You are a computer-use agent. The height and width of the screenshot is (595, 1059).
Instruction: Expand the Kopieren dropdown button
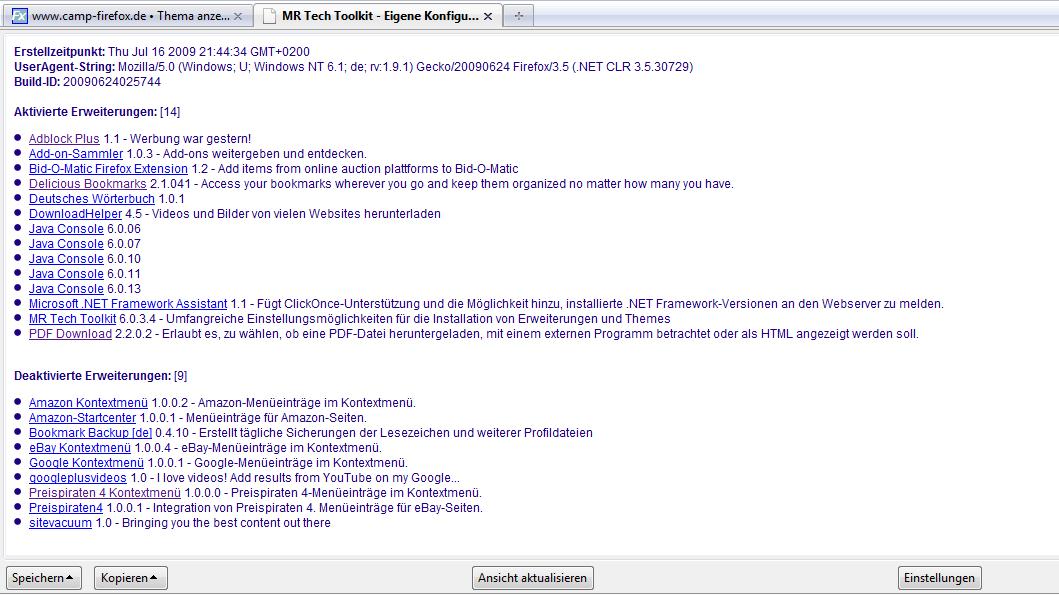[130, 578]
